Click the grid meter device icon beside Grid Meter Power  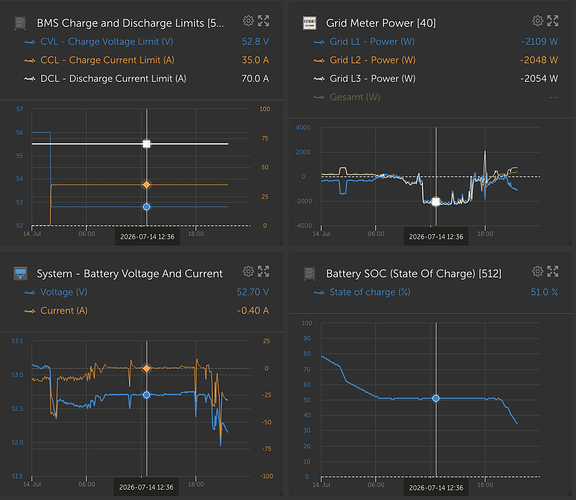[309, 23]
